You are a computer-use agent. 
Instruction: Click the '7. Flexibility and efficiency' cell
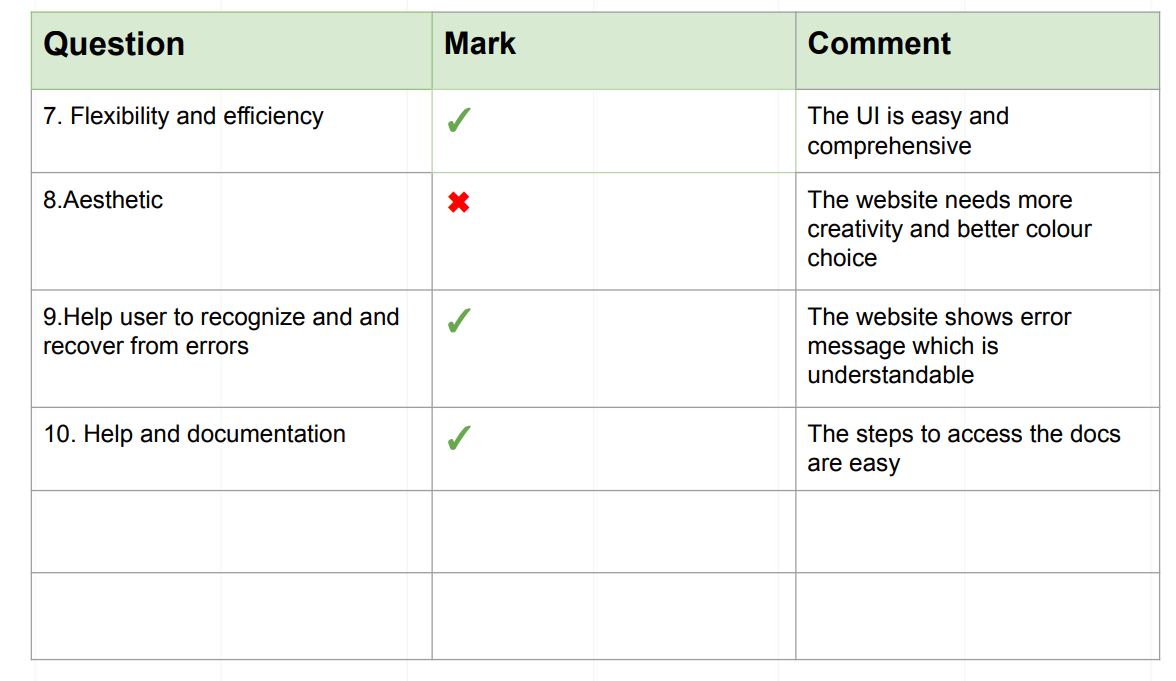(x=232, y=131)
